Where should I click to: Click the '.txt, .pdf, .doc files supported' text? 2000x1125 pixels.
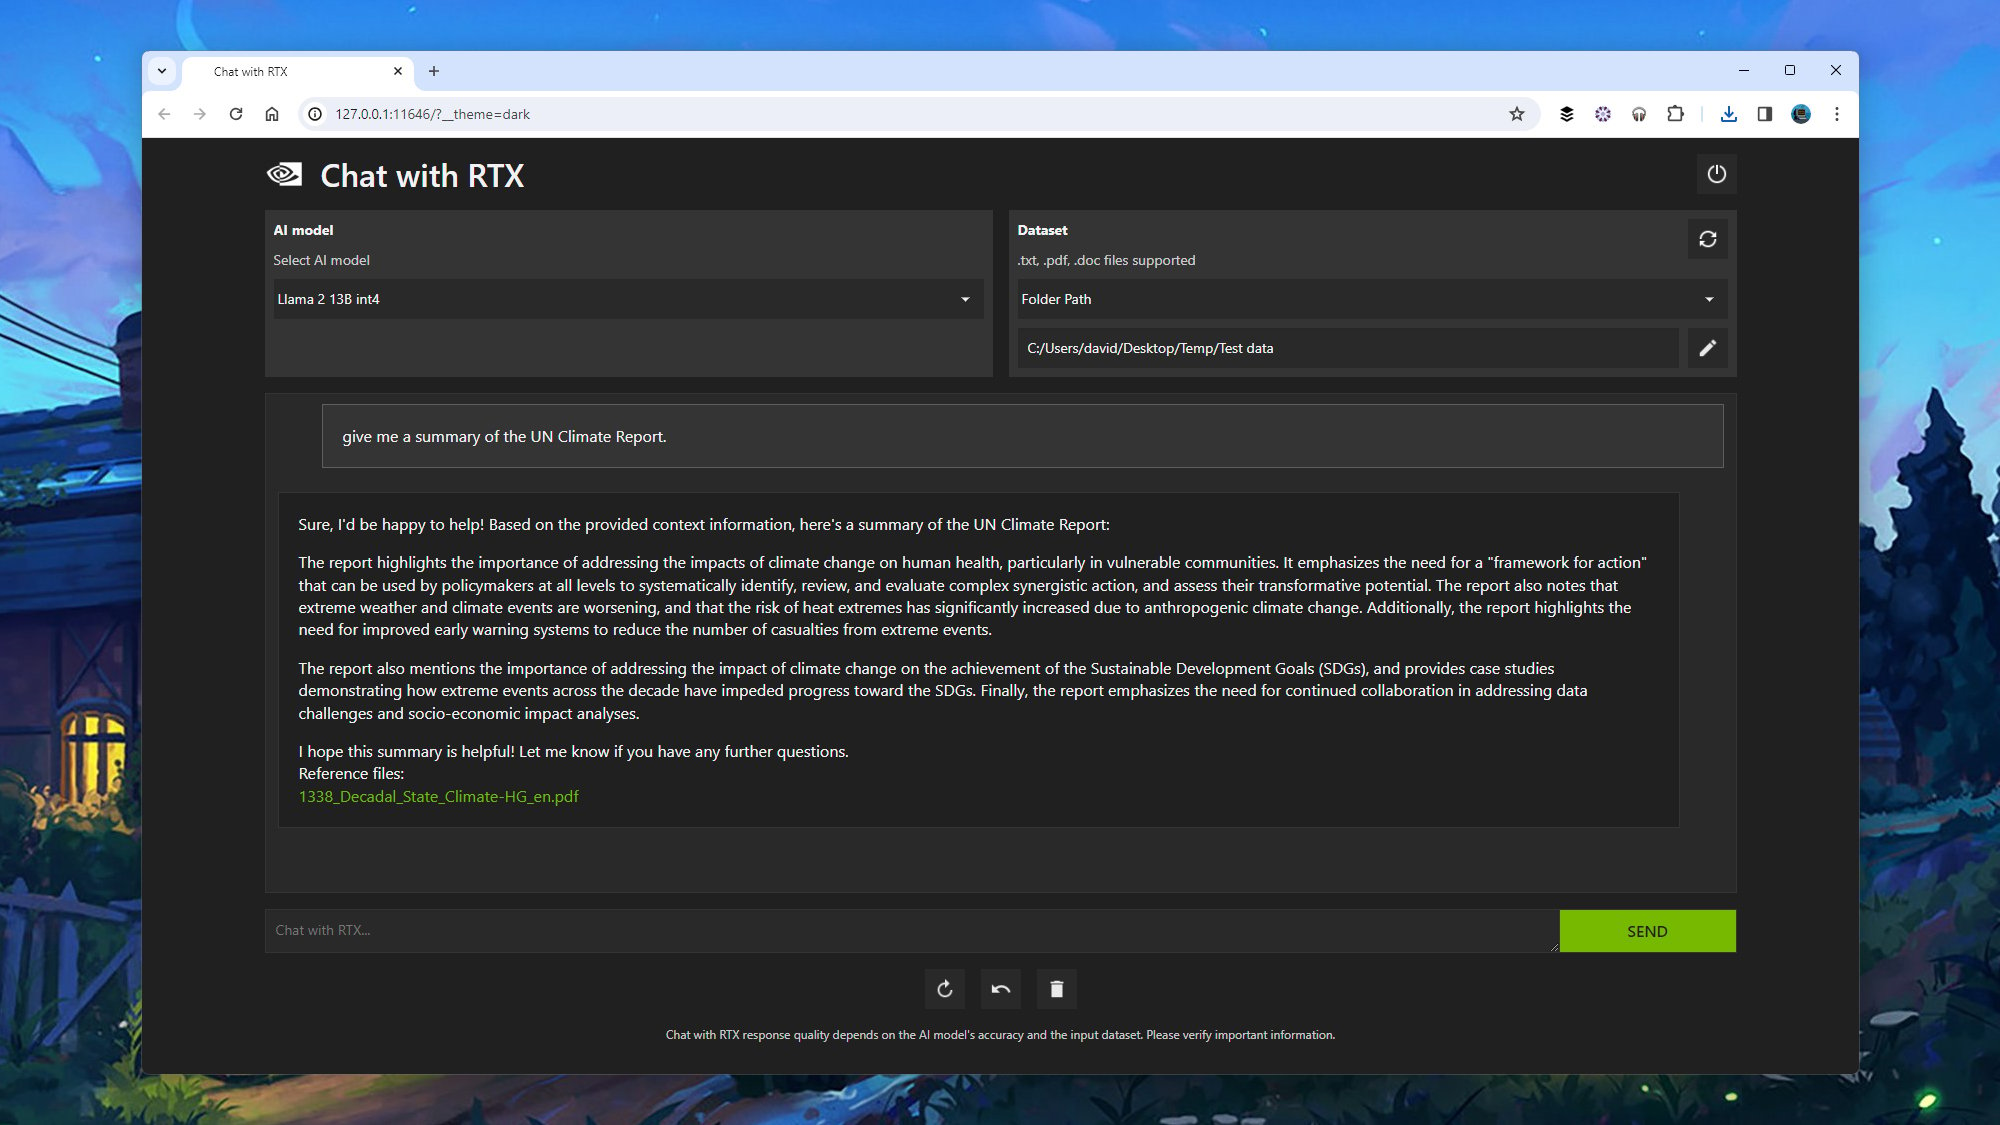click(1106, 260)
